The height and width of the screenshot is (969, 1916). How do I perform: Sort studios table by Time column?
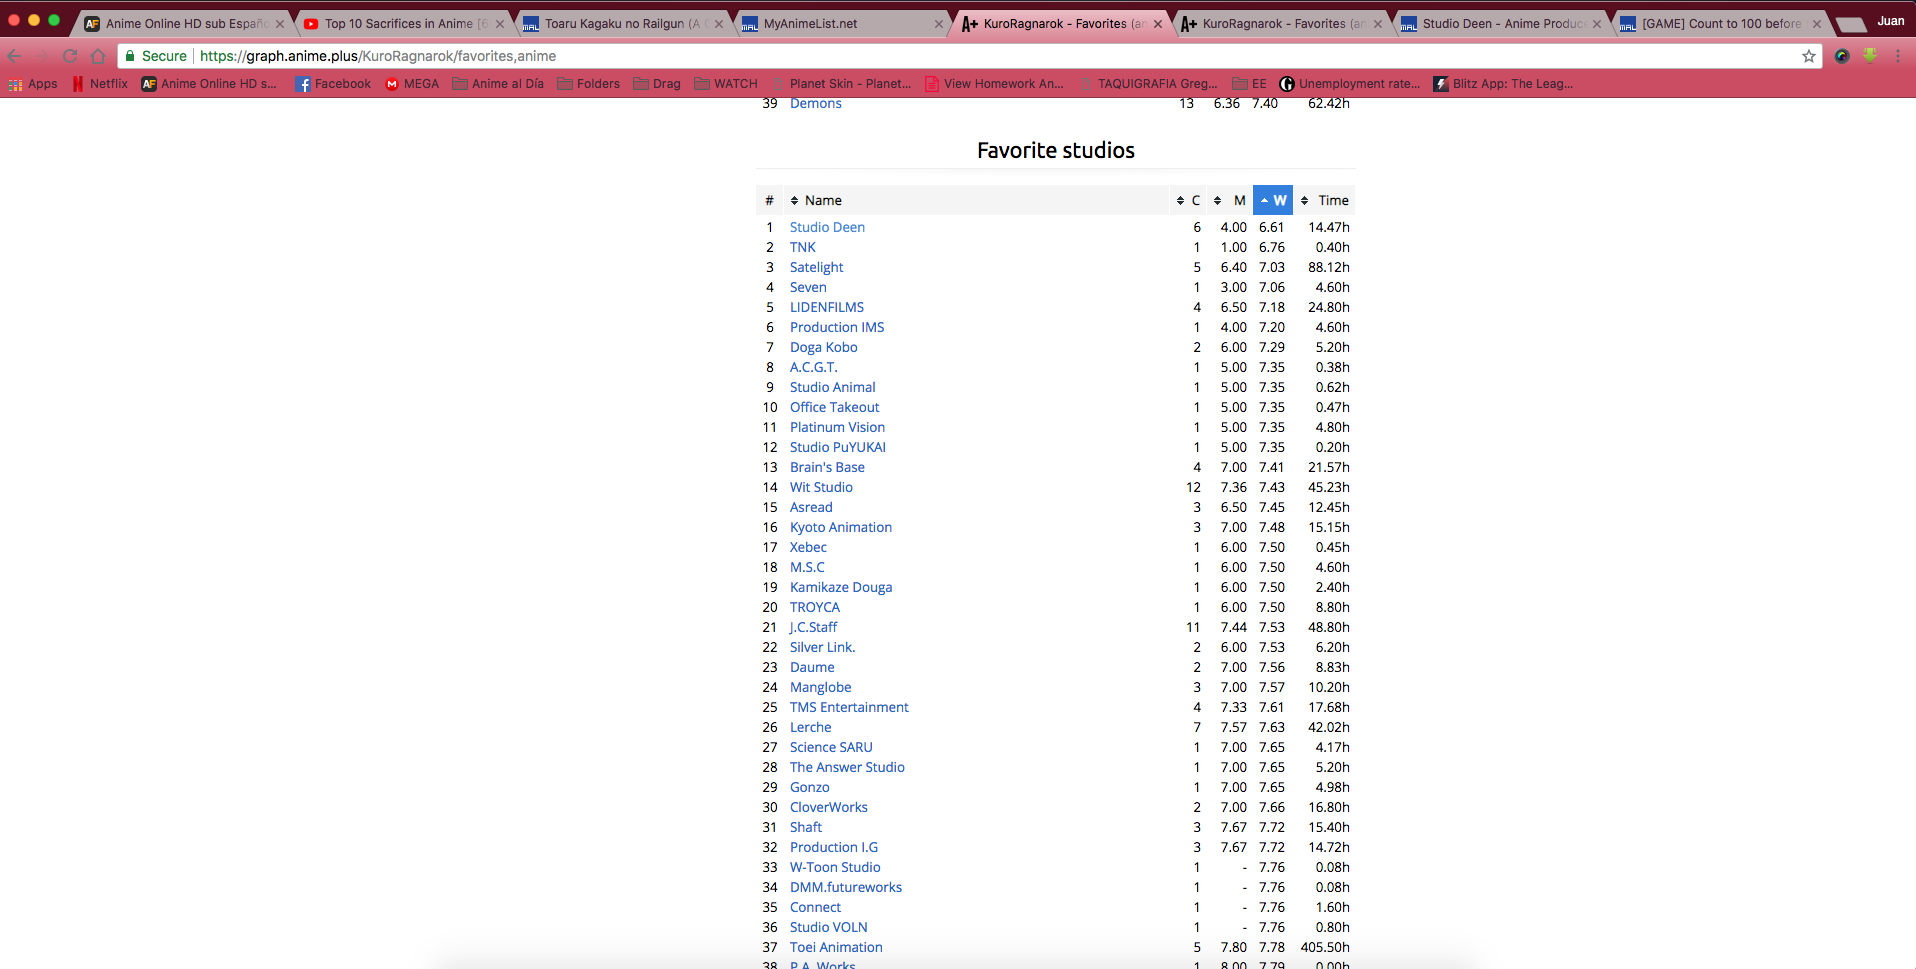[x=1326, y=200]
